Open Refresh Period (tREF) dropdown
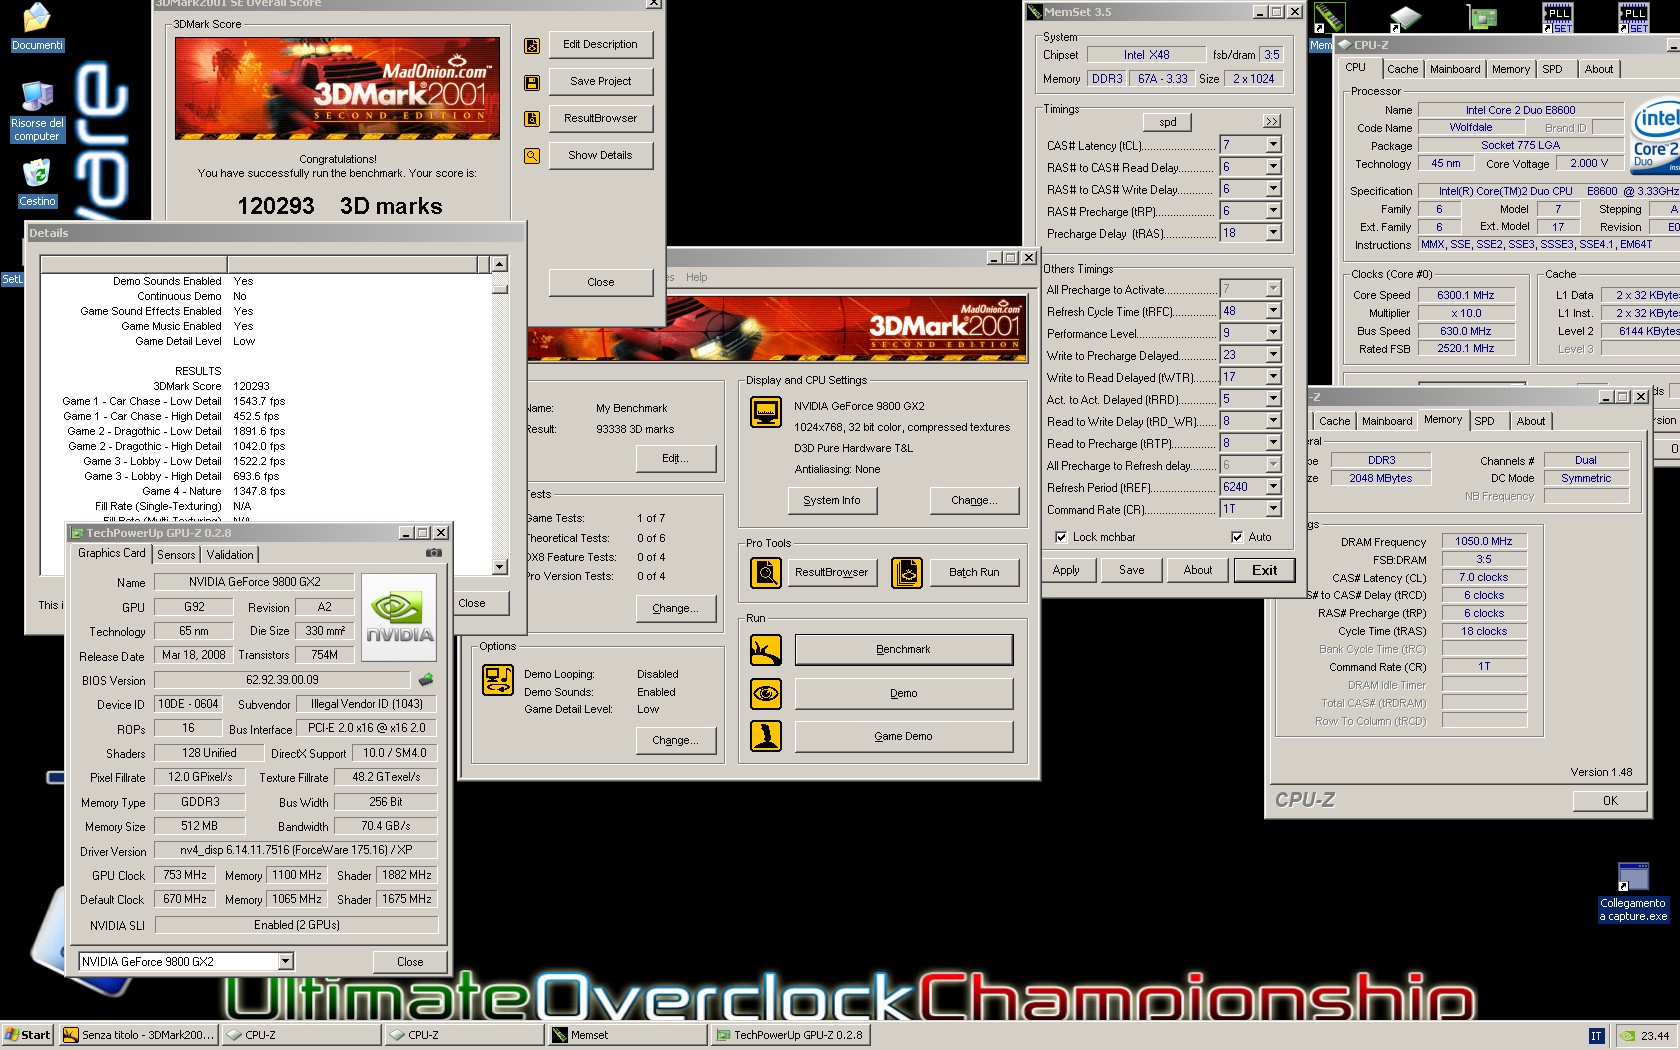 click(x=1273, y=487)
